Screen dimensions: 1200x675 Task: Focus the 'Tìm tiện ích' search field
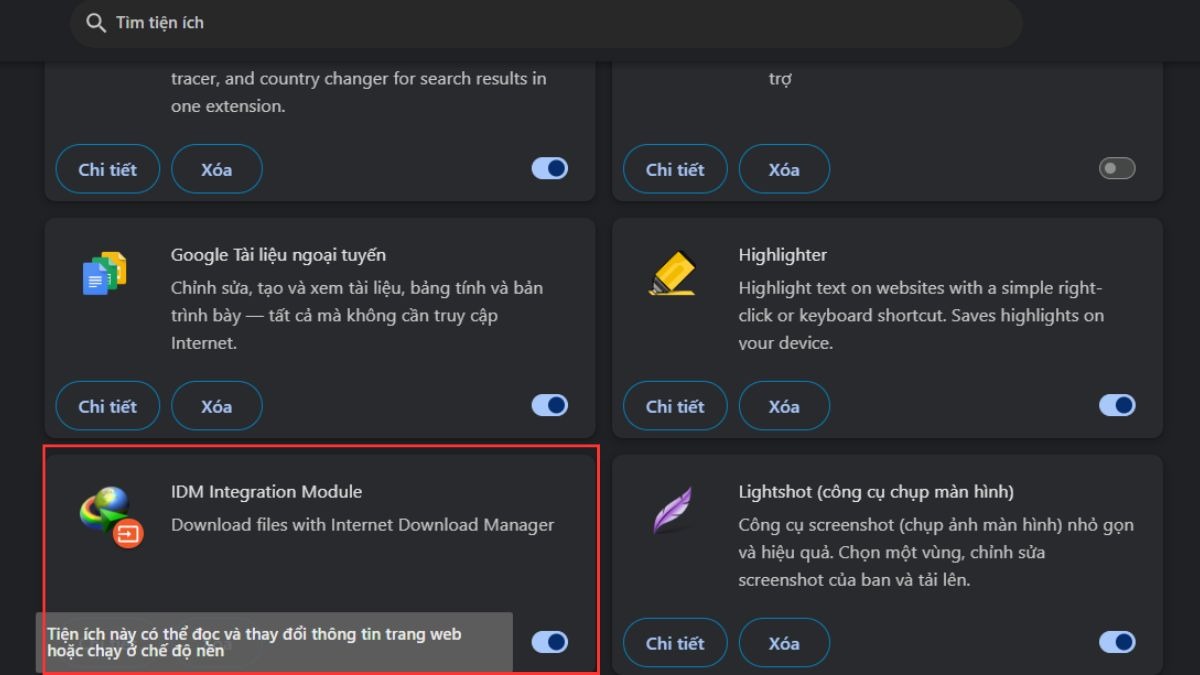click(546, 22)
